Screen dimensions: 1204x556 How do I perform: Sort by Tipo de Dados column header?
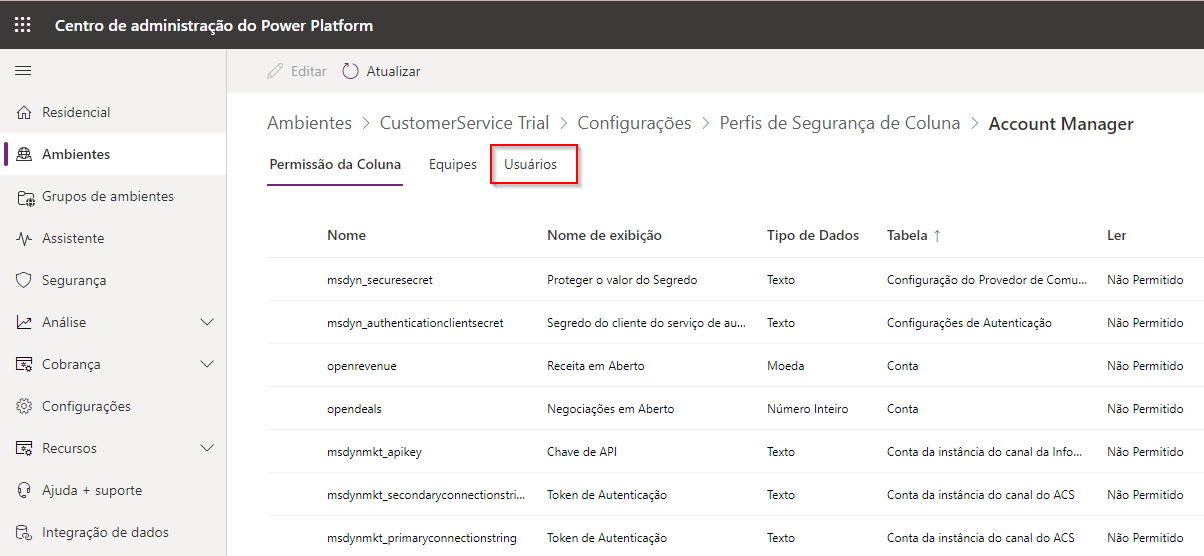point(813,236)
